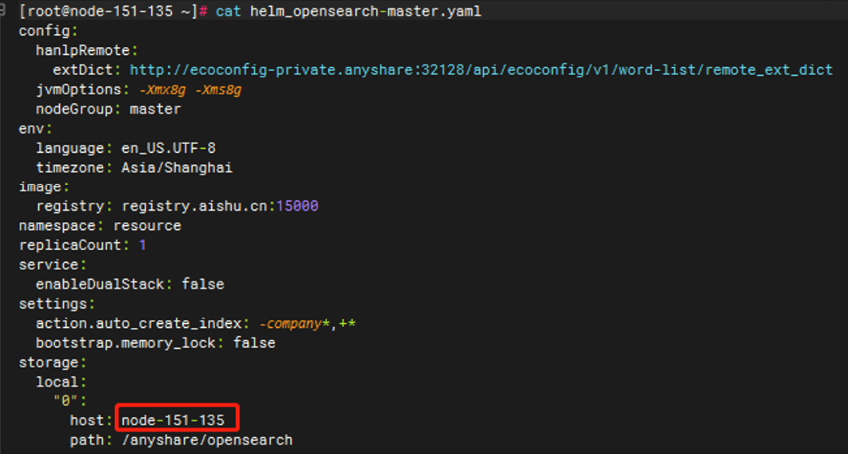Click the namespace resource value
Screen dimensions: 848x454
tap(147, 226)
